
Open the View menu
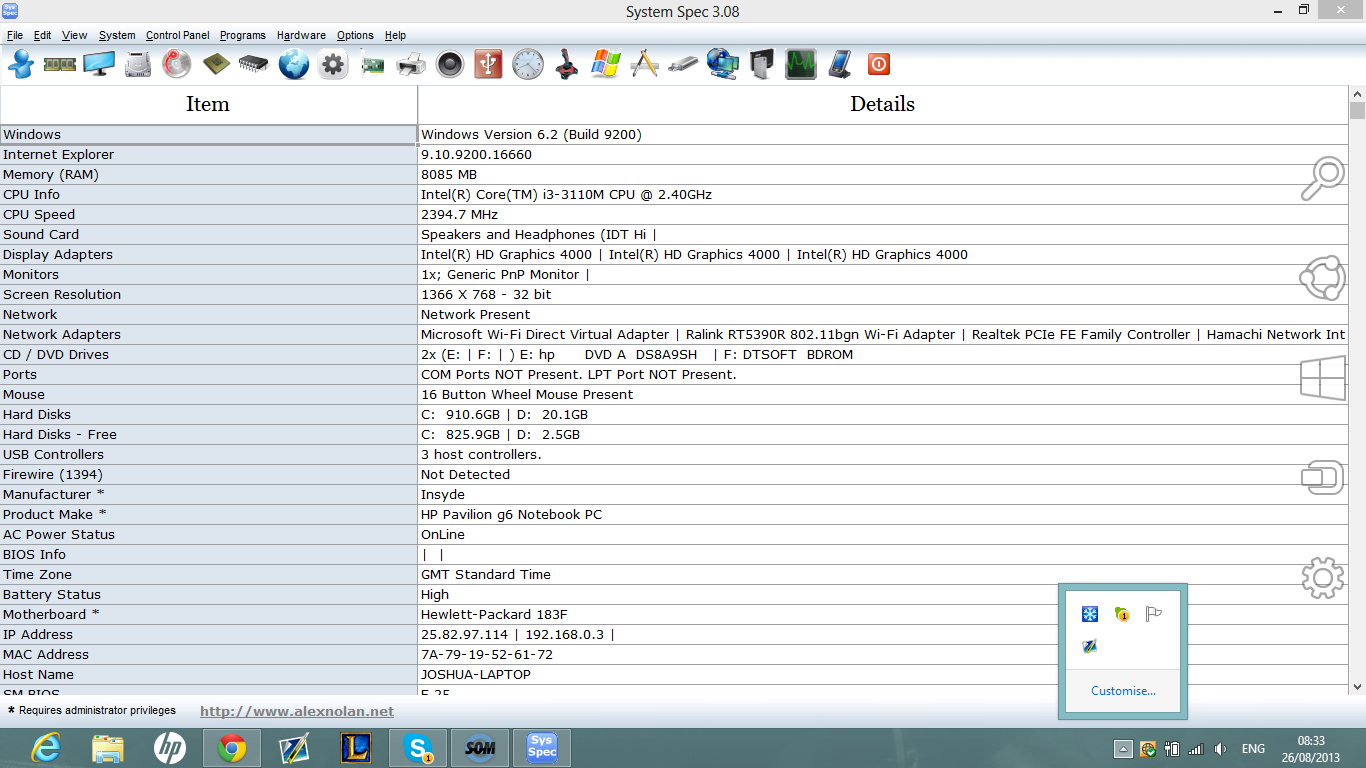click(75, 35)
